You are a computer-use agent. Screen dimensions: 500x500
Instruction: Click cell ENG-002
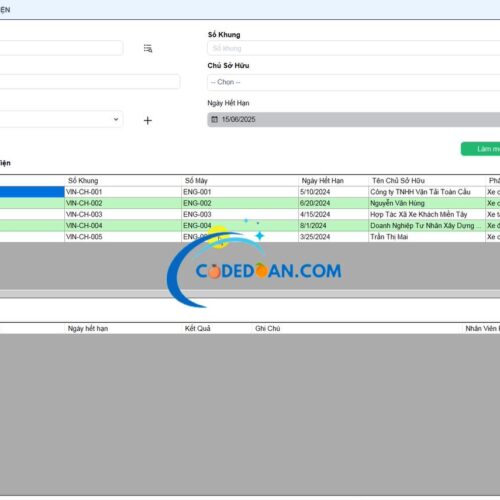(240, 203)
